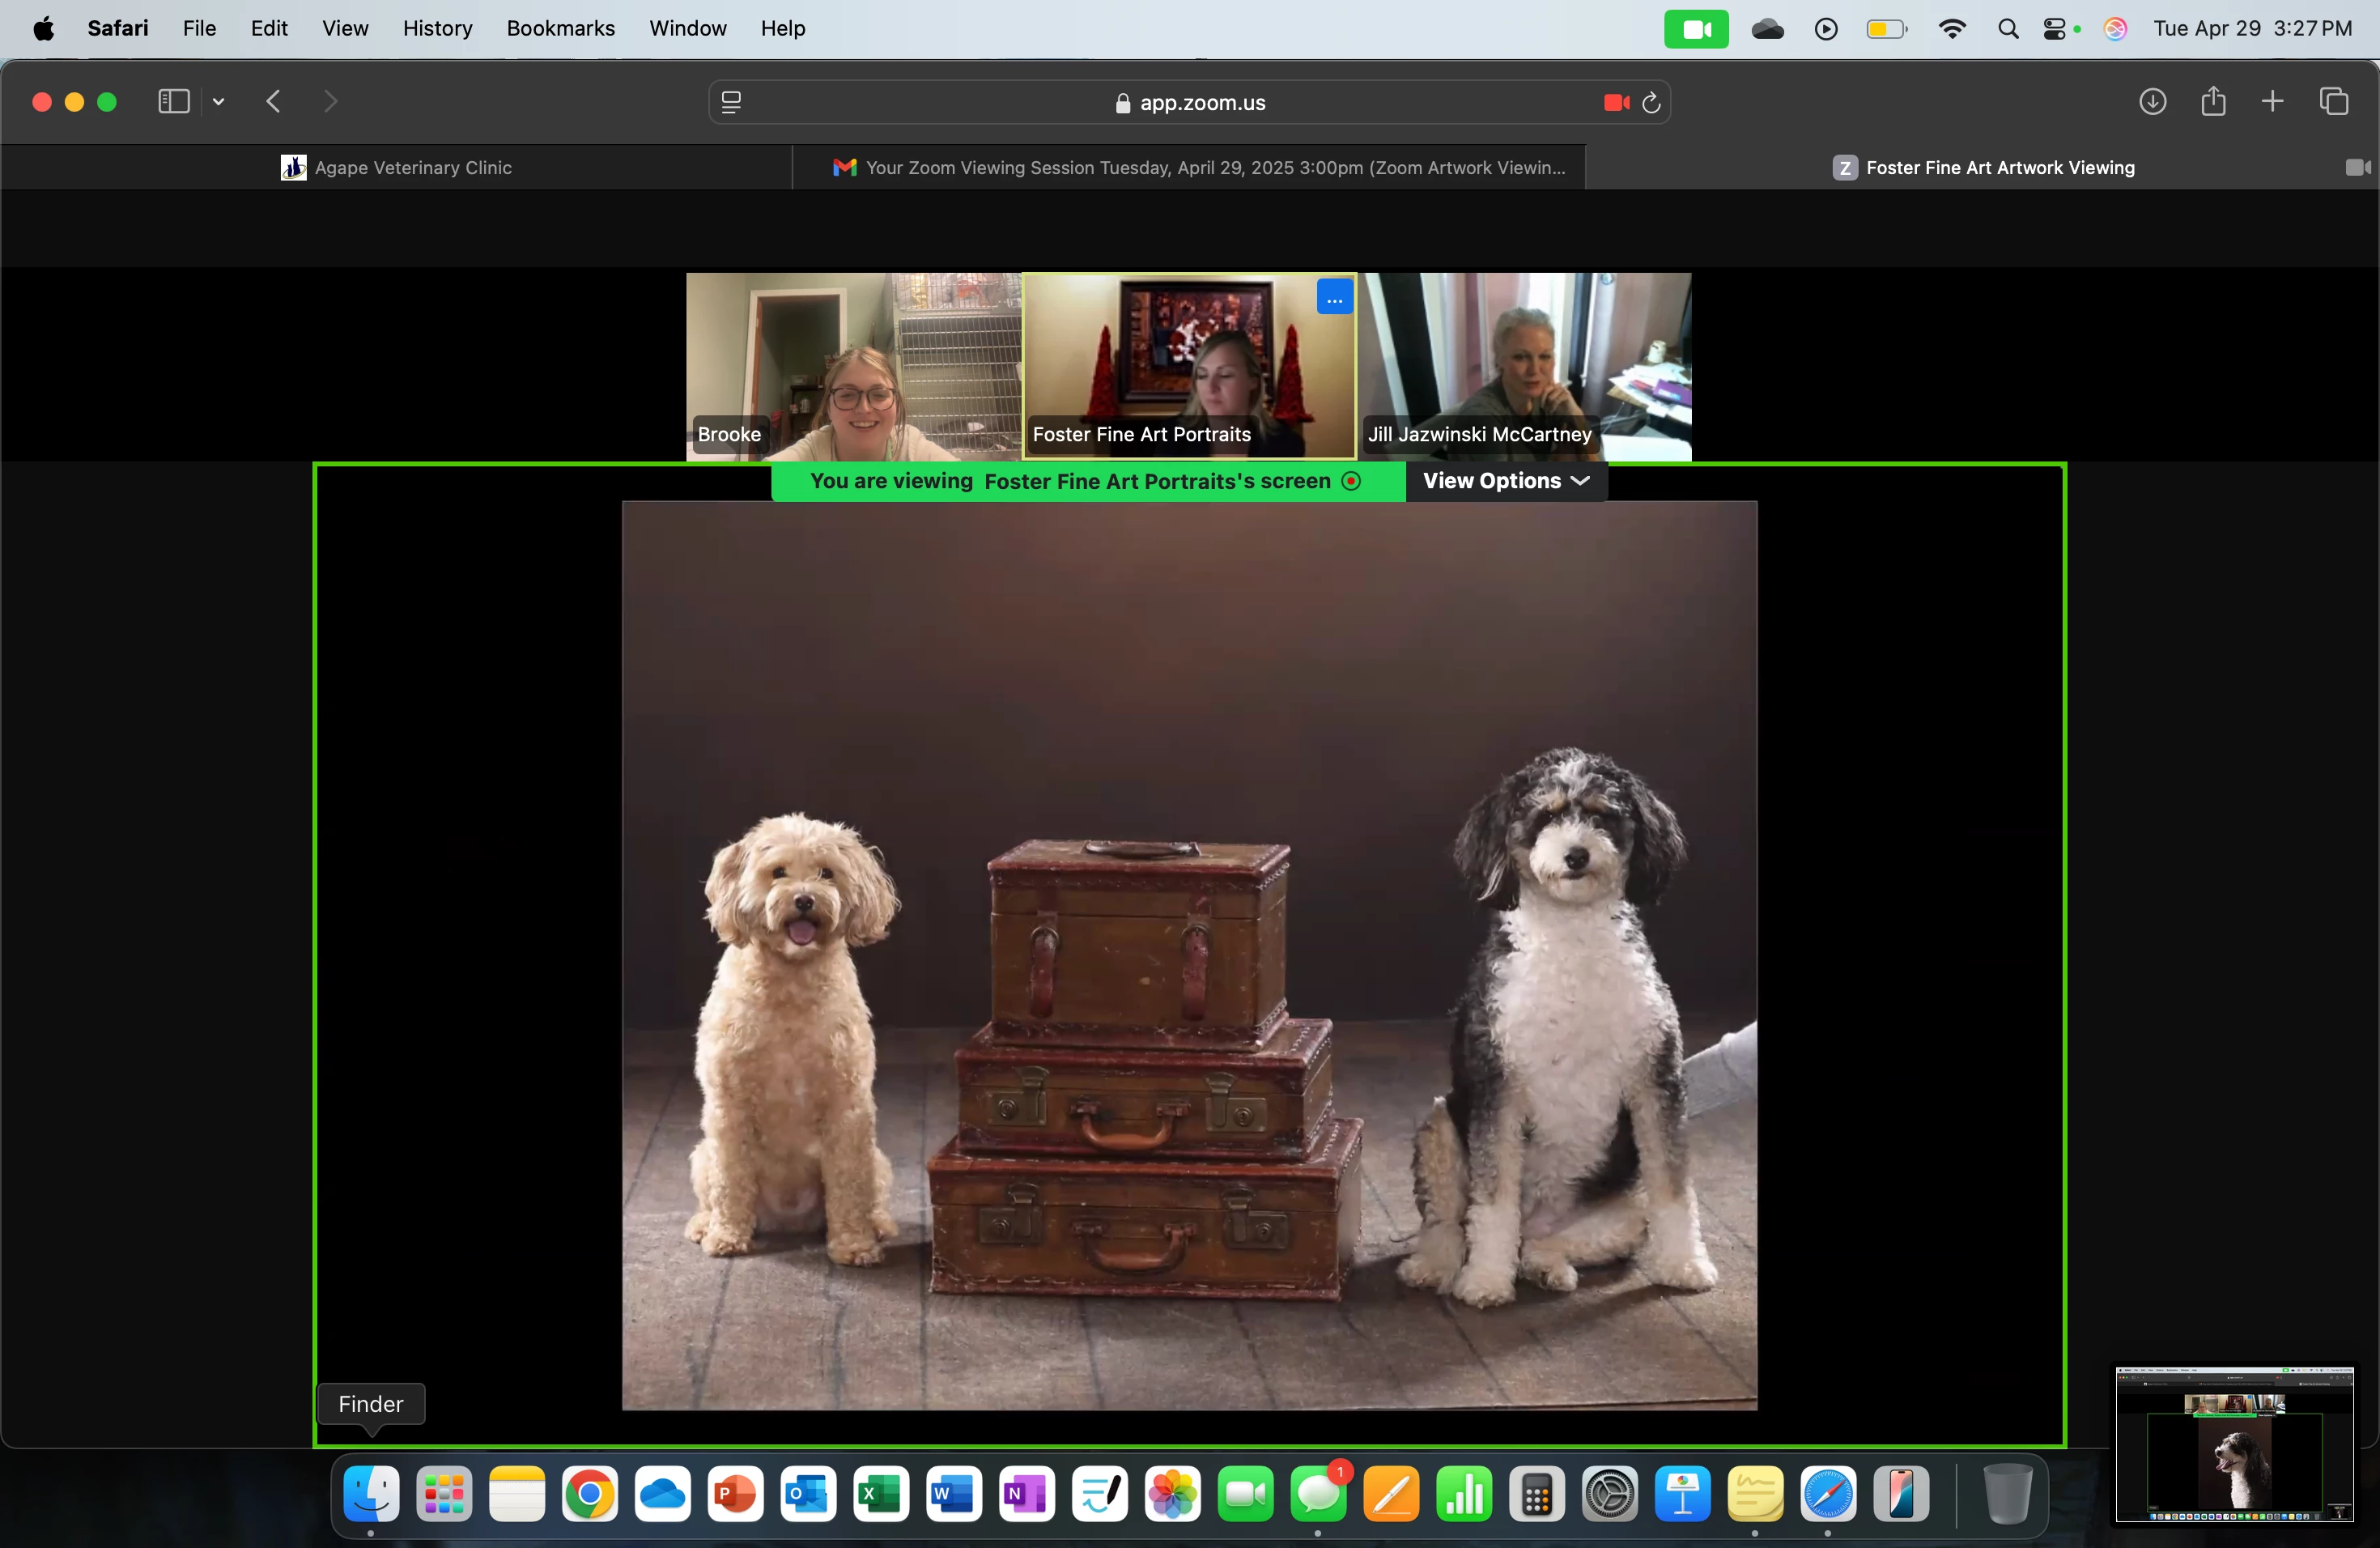Screen dimensions: 2380x1548
Task: Switch to Agape Veterinary Clinic tab
Action: coord(397,167)
